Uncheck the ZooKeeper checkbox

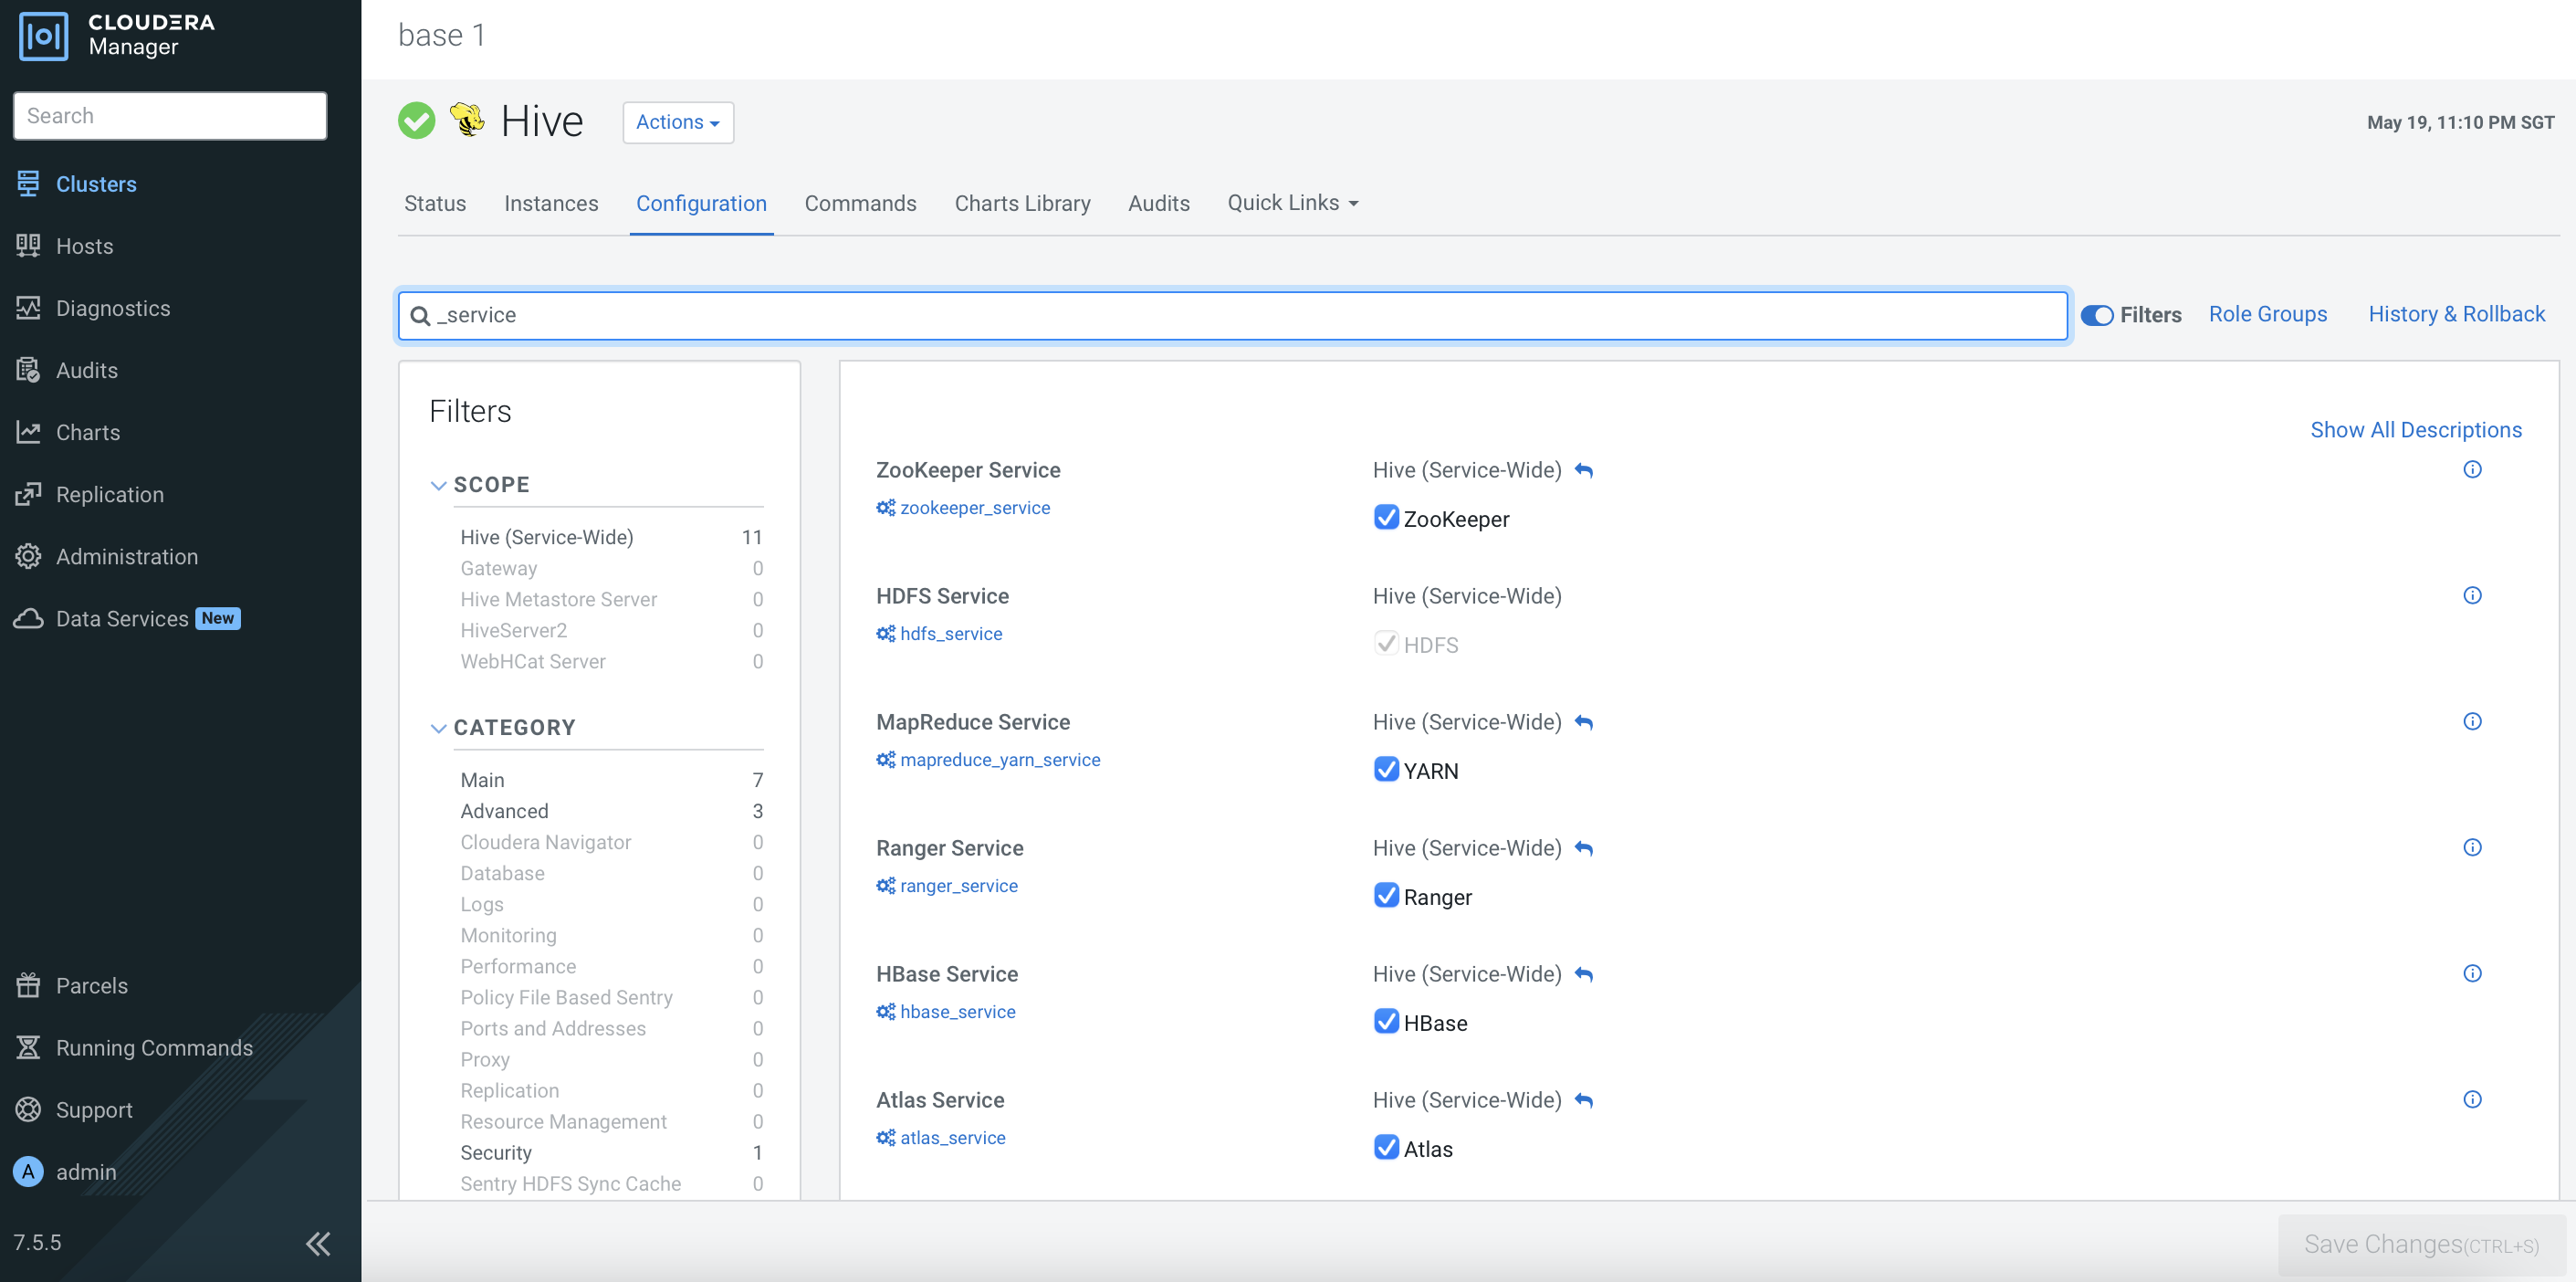click(1386, 517)
